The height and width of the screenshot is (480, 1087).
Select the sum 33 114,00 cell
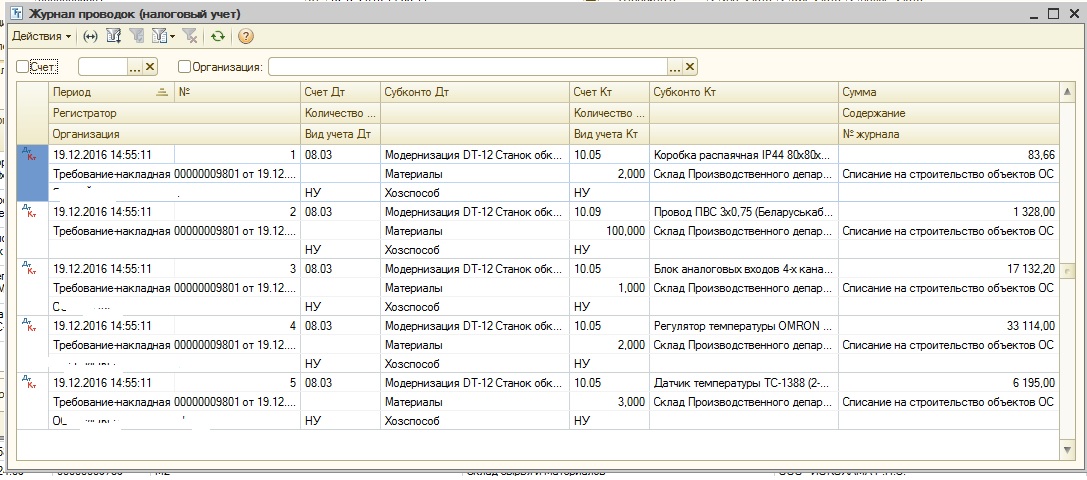coord(949,325)
